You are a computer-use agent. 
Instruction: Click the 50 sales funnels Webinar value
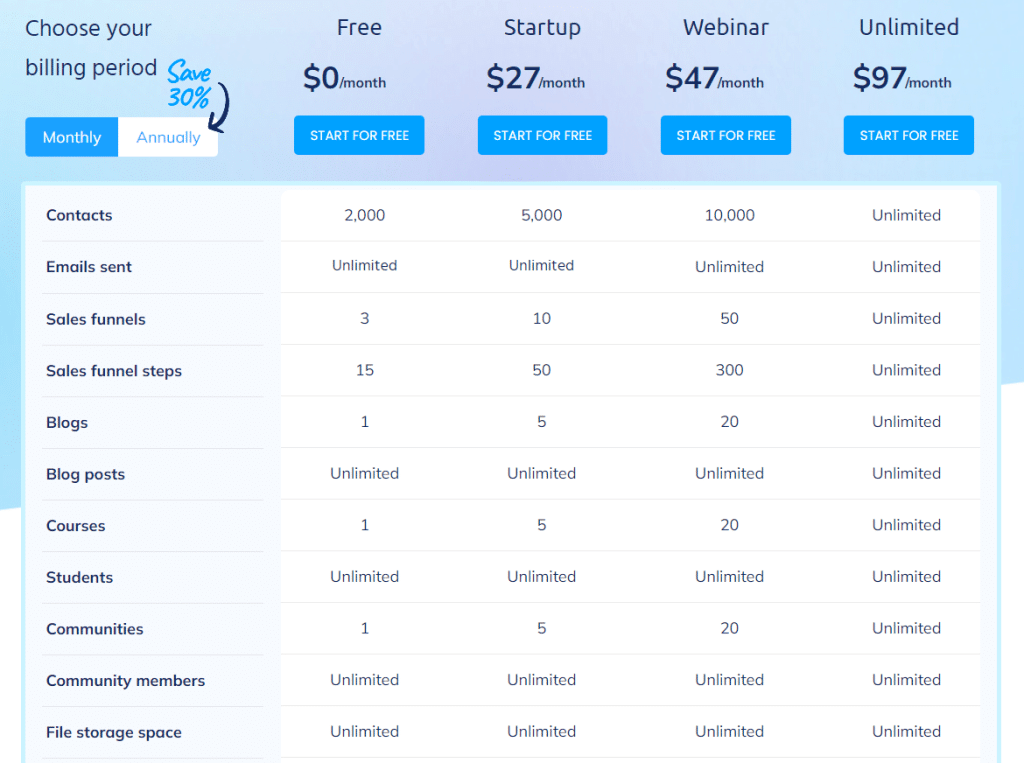(x=729, y=318)
